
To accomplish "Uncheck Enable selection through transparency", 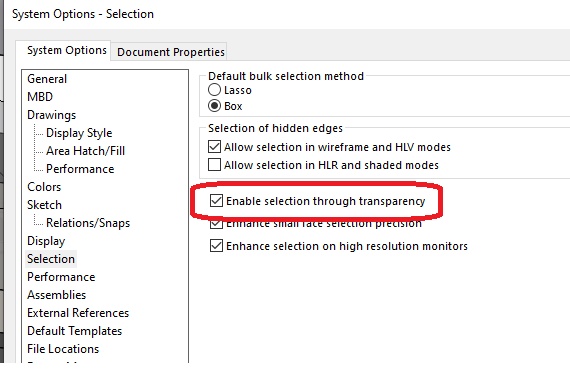I will coord(216,201).
